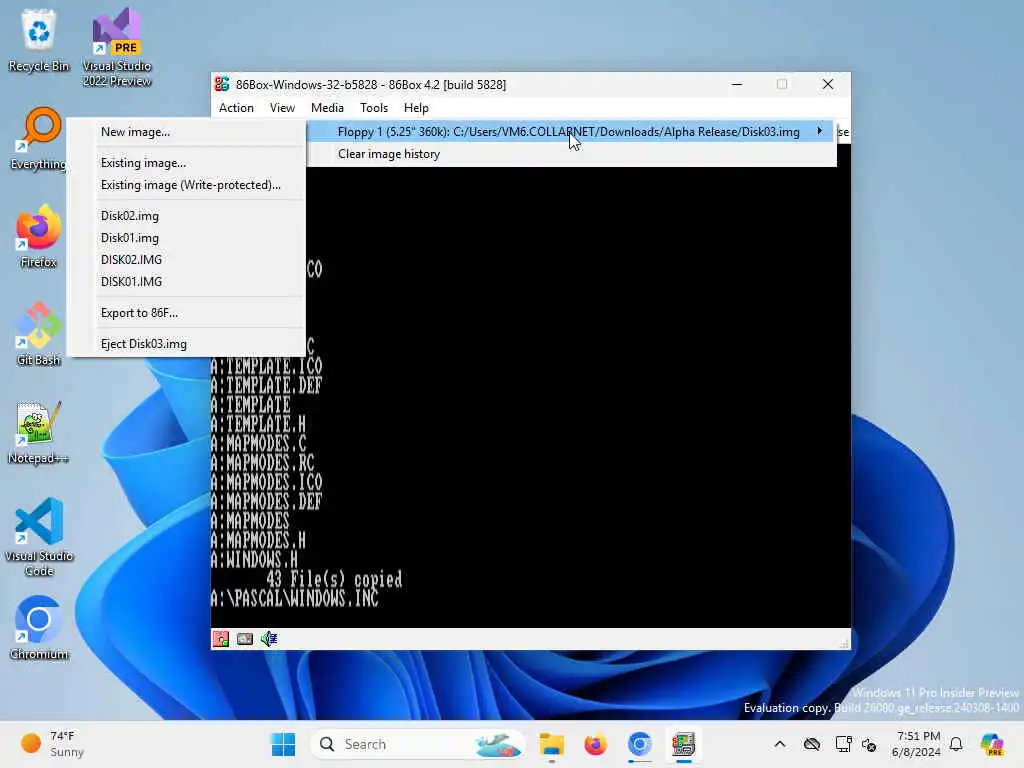Open Git Bash desktop shortcut

39,334
